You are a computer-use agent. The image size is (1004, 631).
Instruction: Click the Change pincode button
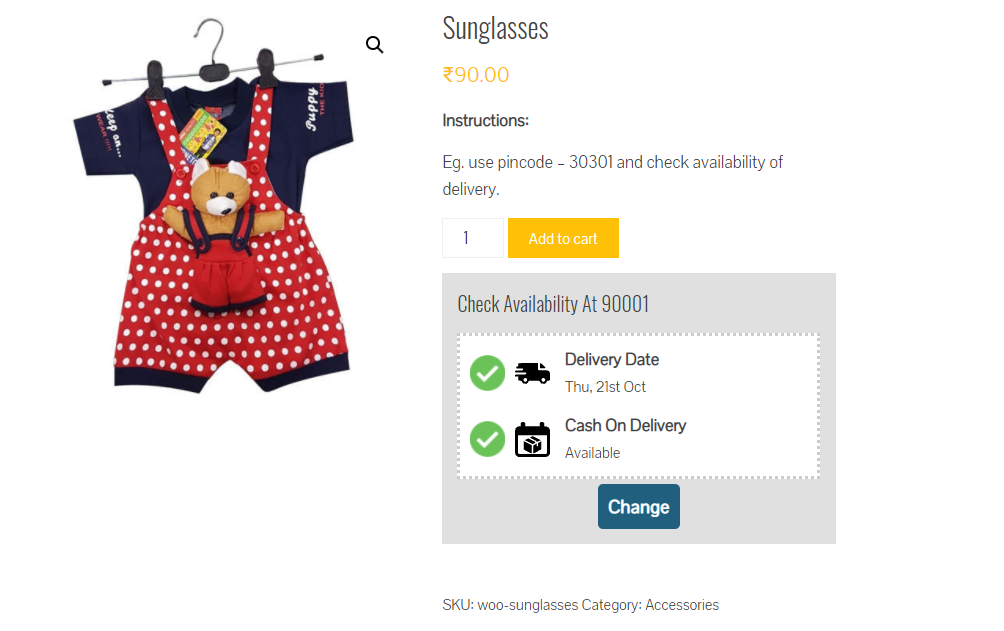pos(638,507)
